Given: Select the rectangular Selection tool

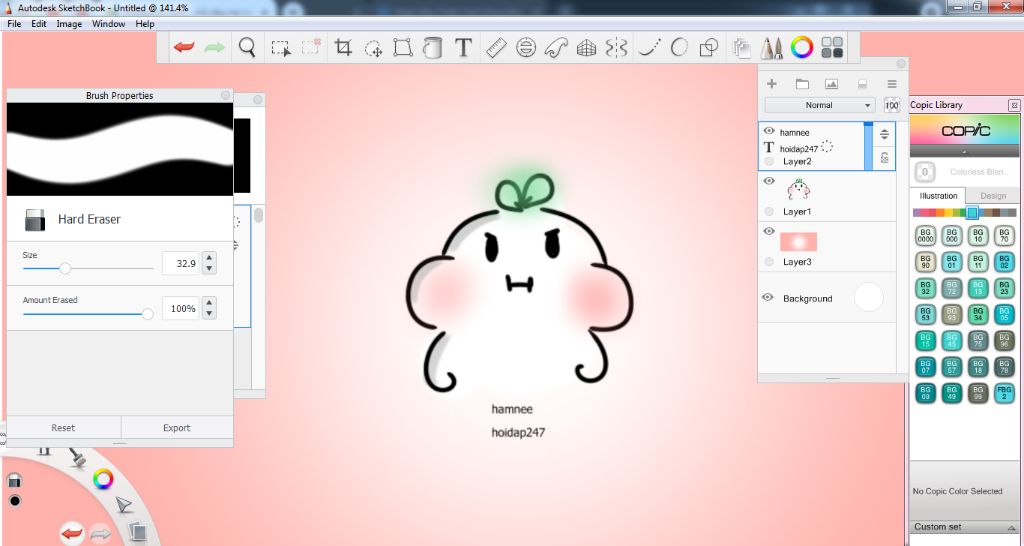Looking at the screenshot, I should click(x=281, y=48).
